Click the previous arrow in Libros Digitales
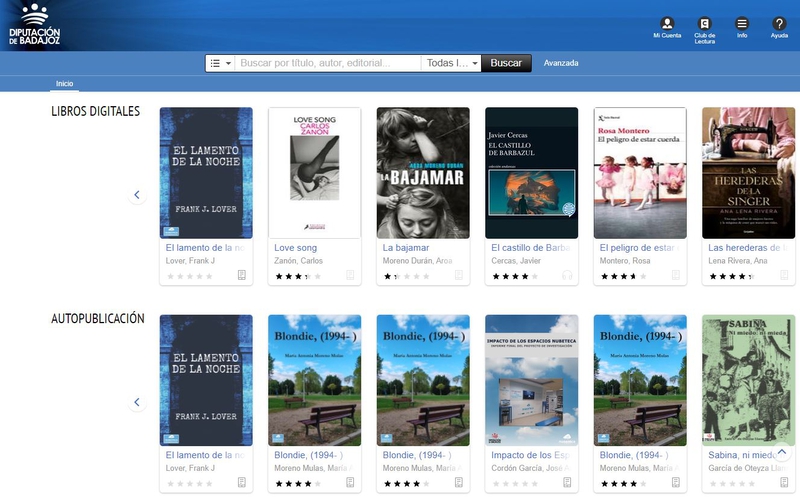Image resolution: width=800 pixels, height=501 pixels. coord(137,194)
